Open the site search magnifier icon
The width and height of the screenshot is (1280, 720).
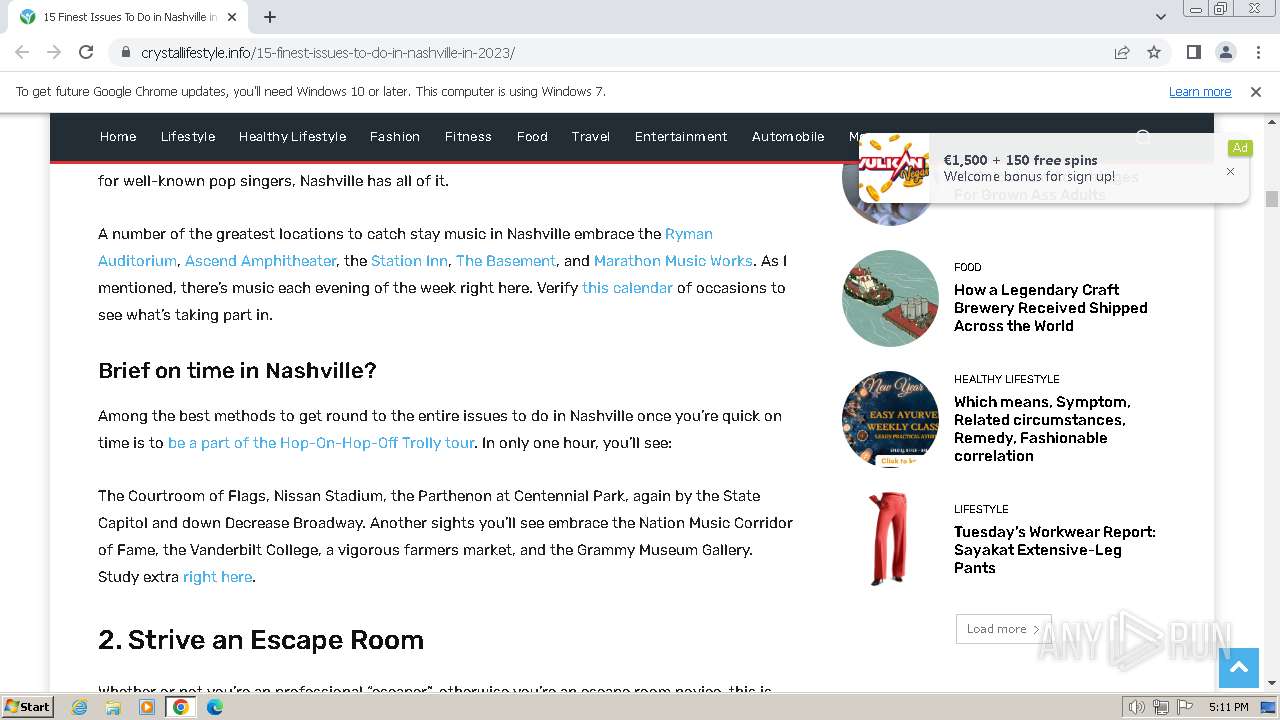click(1143, 137)
